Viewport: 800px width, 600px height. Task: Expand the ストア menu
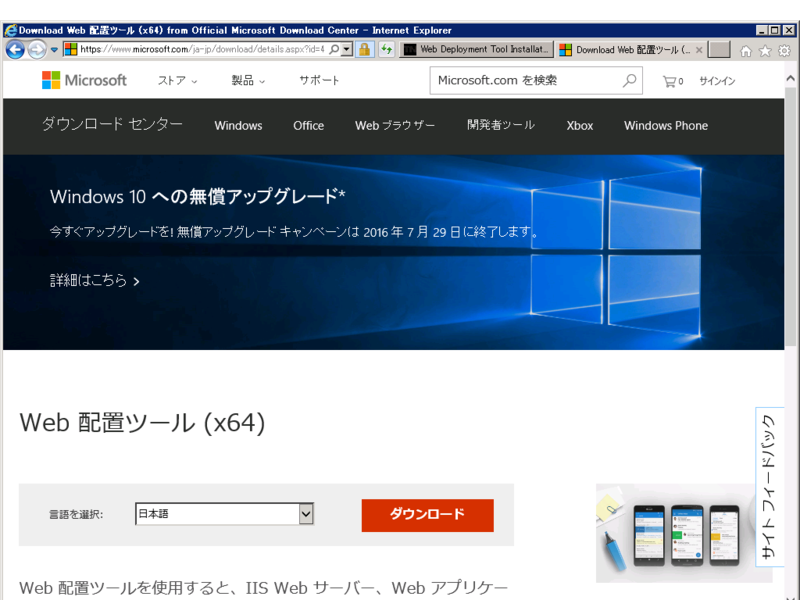tap(177, 81)
